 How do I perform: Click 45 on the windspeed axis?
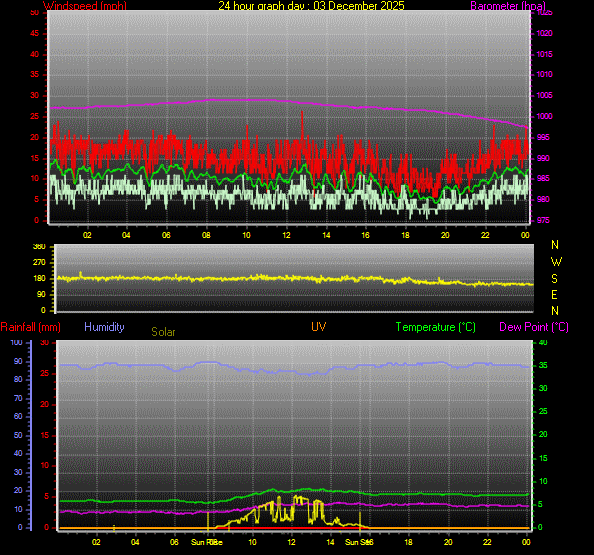[34, 33]
